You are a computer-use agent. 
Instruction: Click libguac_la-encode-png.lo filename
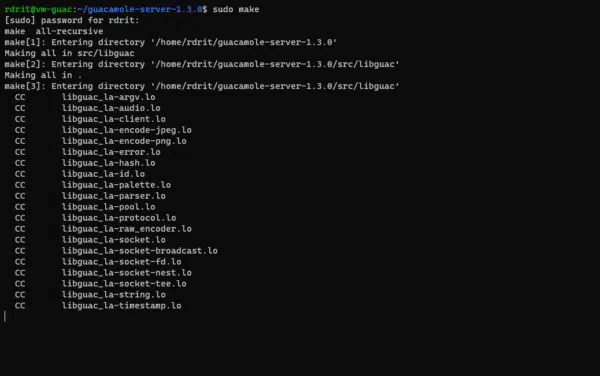coord(124,141)
